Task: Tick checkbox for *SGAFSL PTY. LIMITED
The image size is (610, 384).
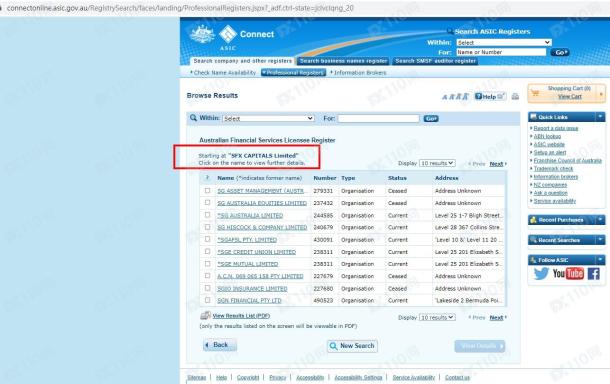Action: click(207, 239)
